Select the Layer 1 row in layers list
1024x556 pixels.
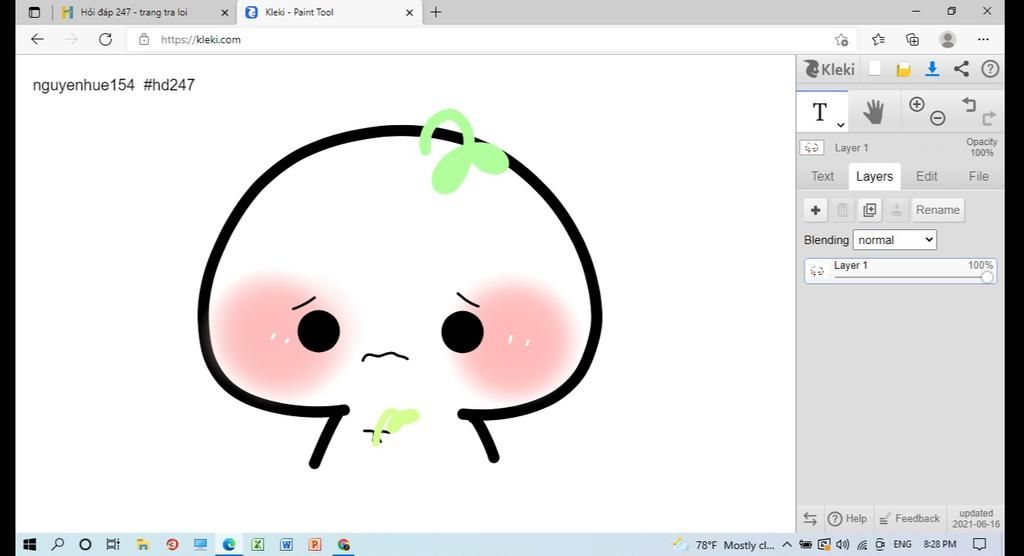click(x=901, y=270)
